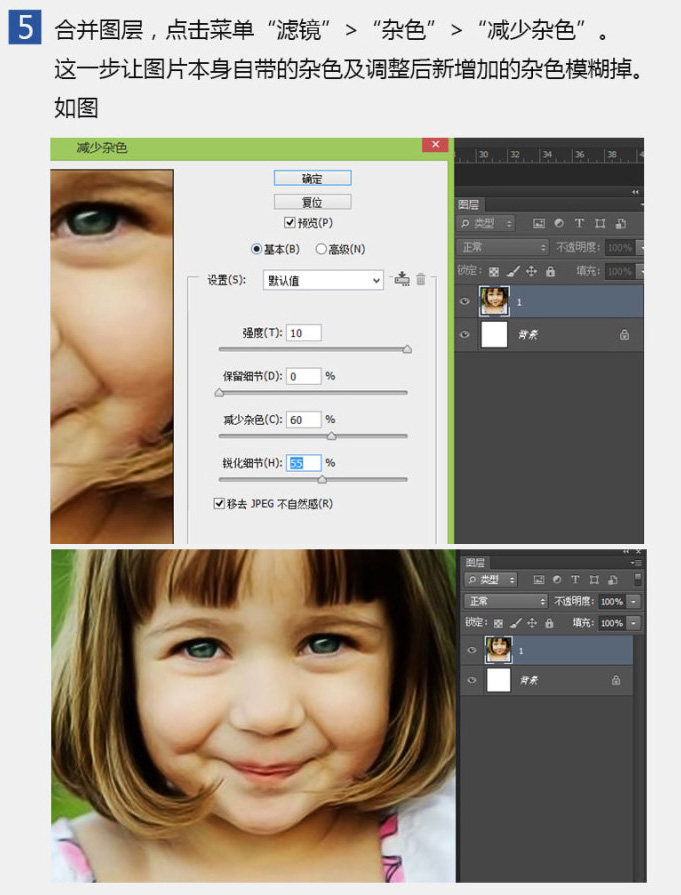Switch to the 图层 tab in the lower panel
681x895 pixels.
click(x=476, y=563)
